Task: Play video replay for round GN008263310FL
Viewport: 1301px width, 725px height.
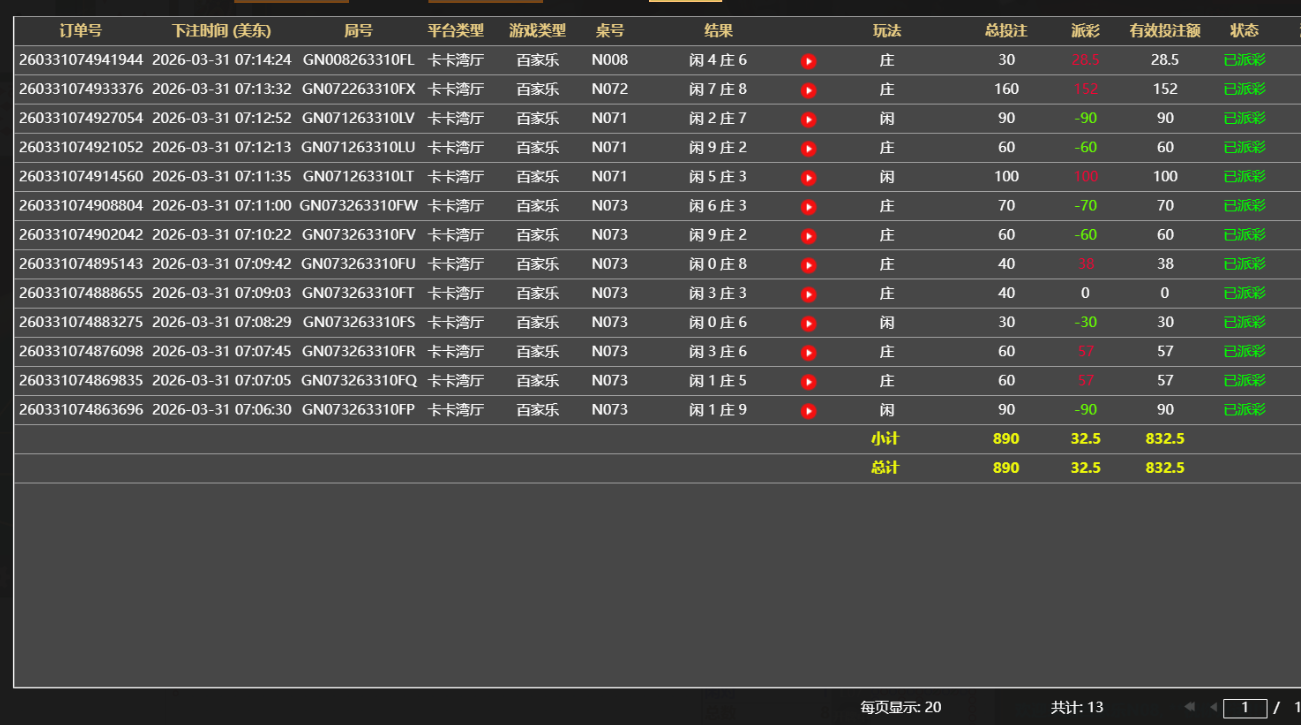Action: coord(809,61)
